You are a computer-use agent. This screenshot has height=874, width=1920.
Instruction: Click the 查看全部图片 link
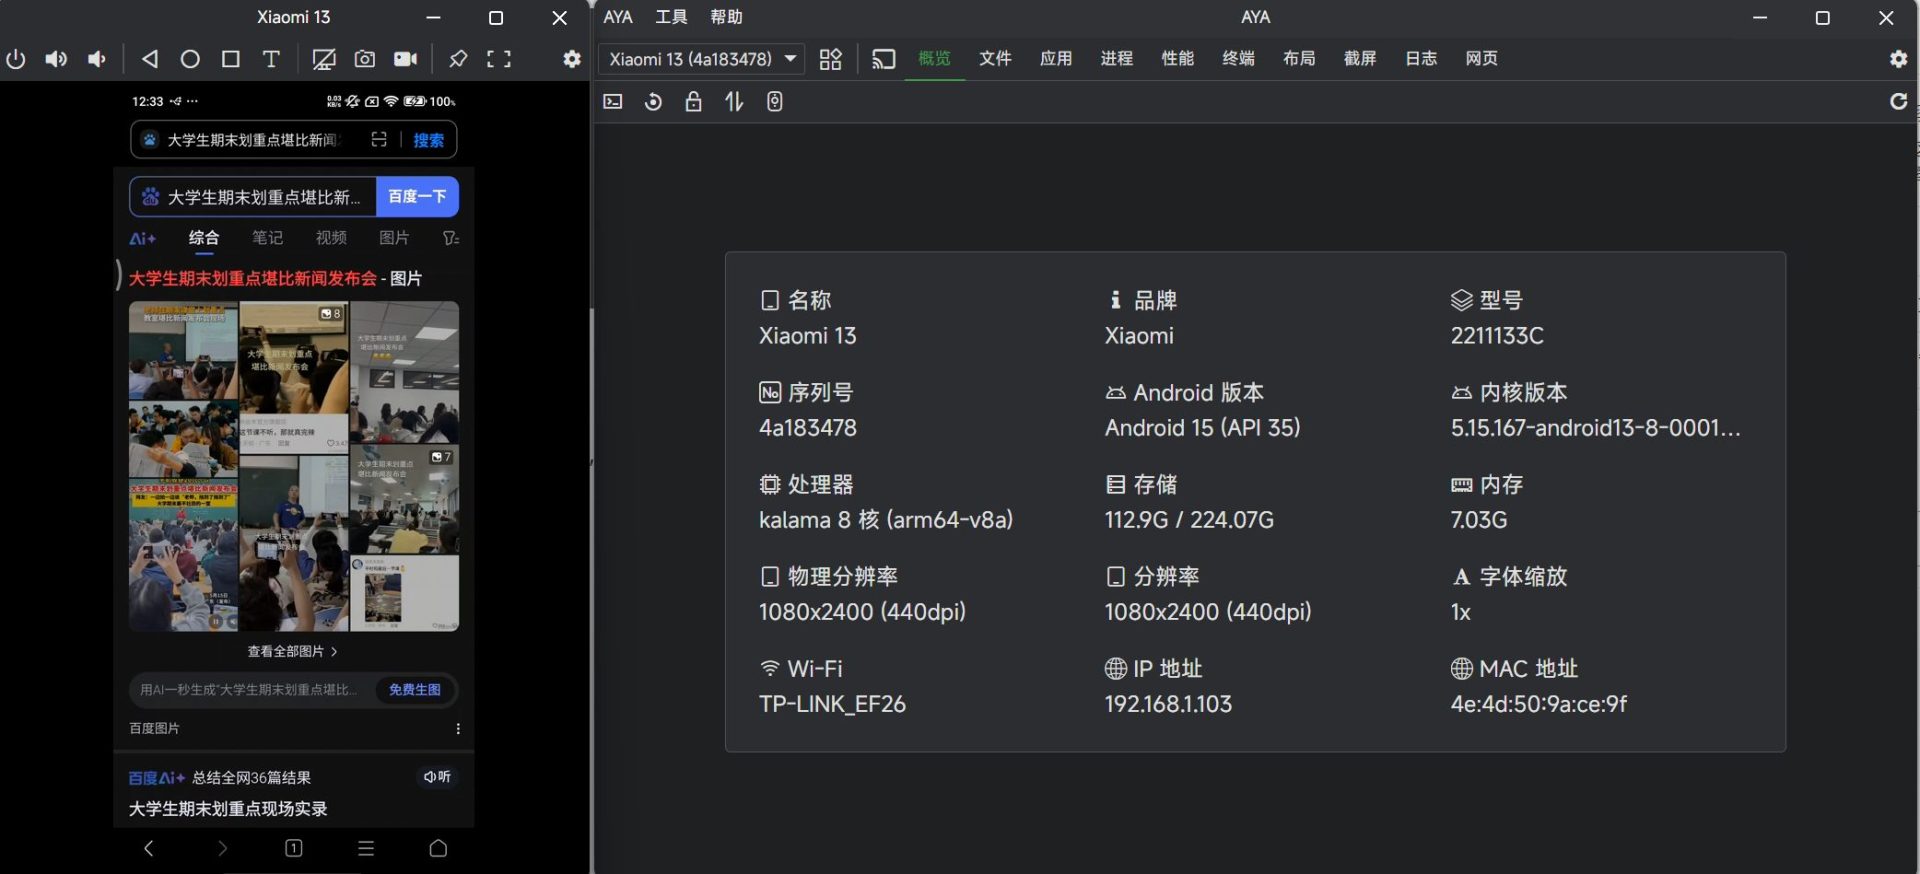pos(292,651)
